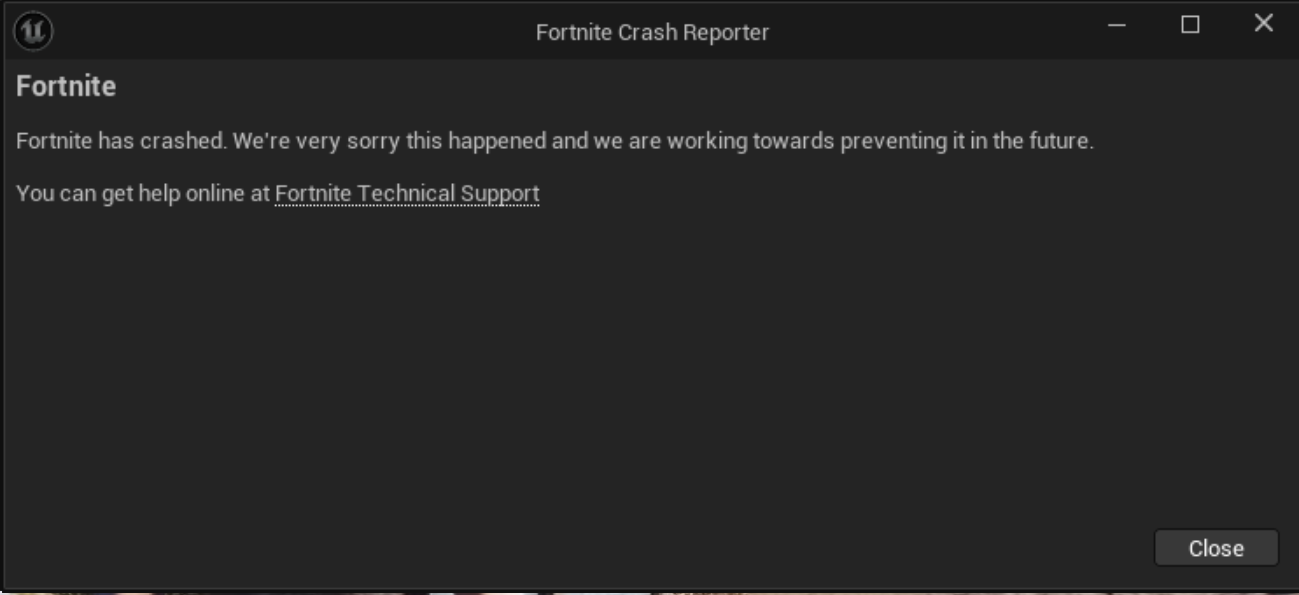Screen dimensions: 1299x595
Task: Maximize the Crash Reporter window
Action: point(1190,25)
